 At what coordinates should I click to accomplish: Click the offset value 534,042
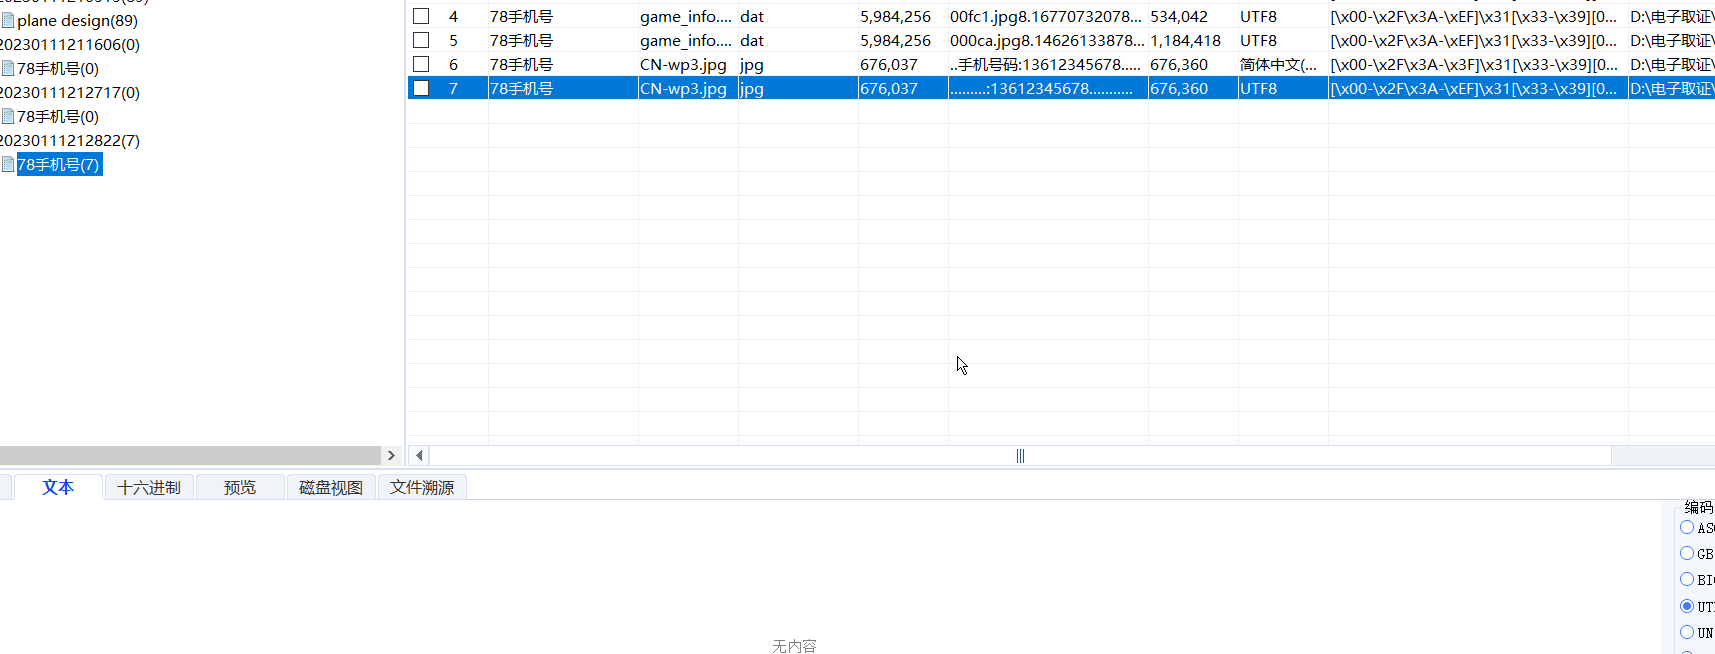click(1179, 16)
